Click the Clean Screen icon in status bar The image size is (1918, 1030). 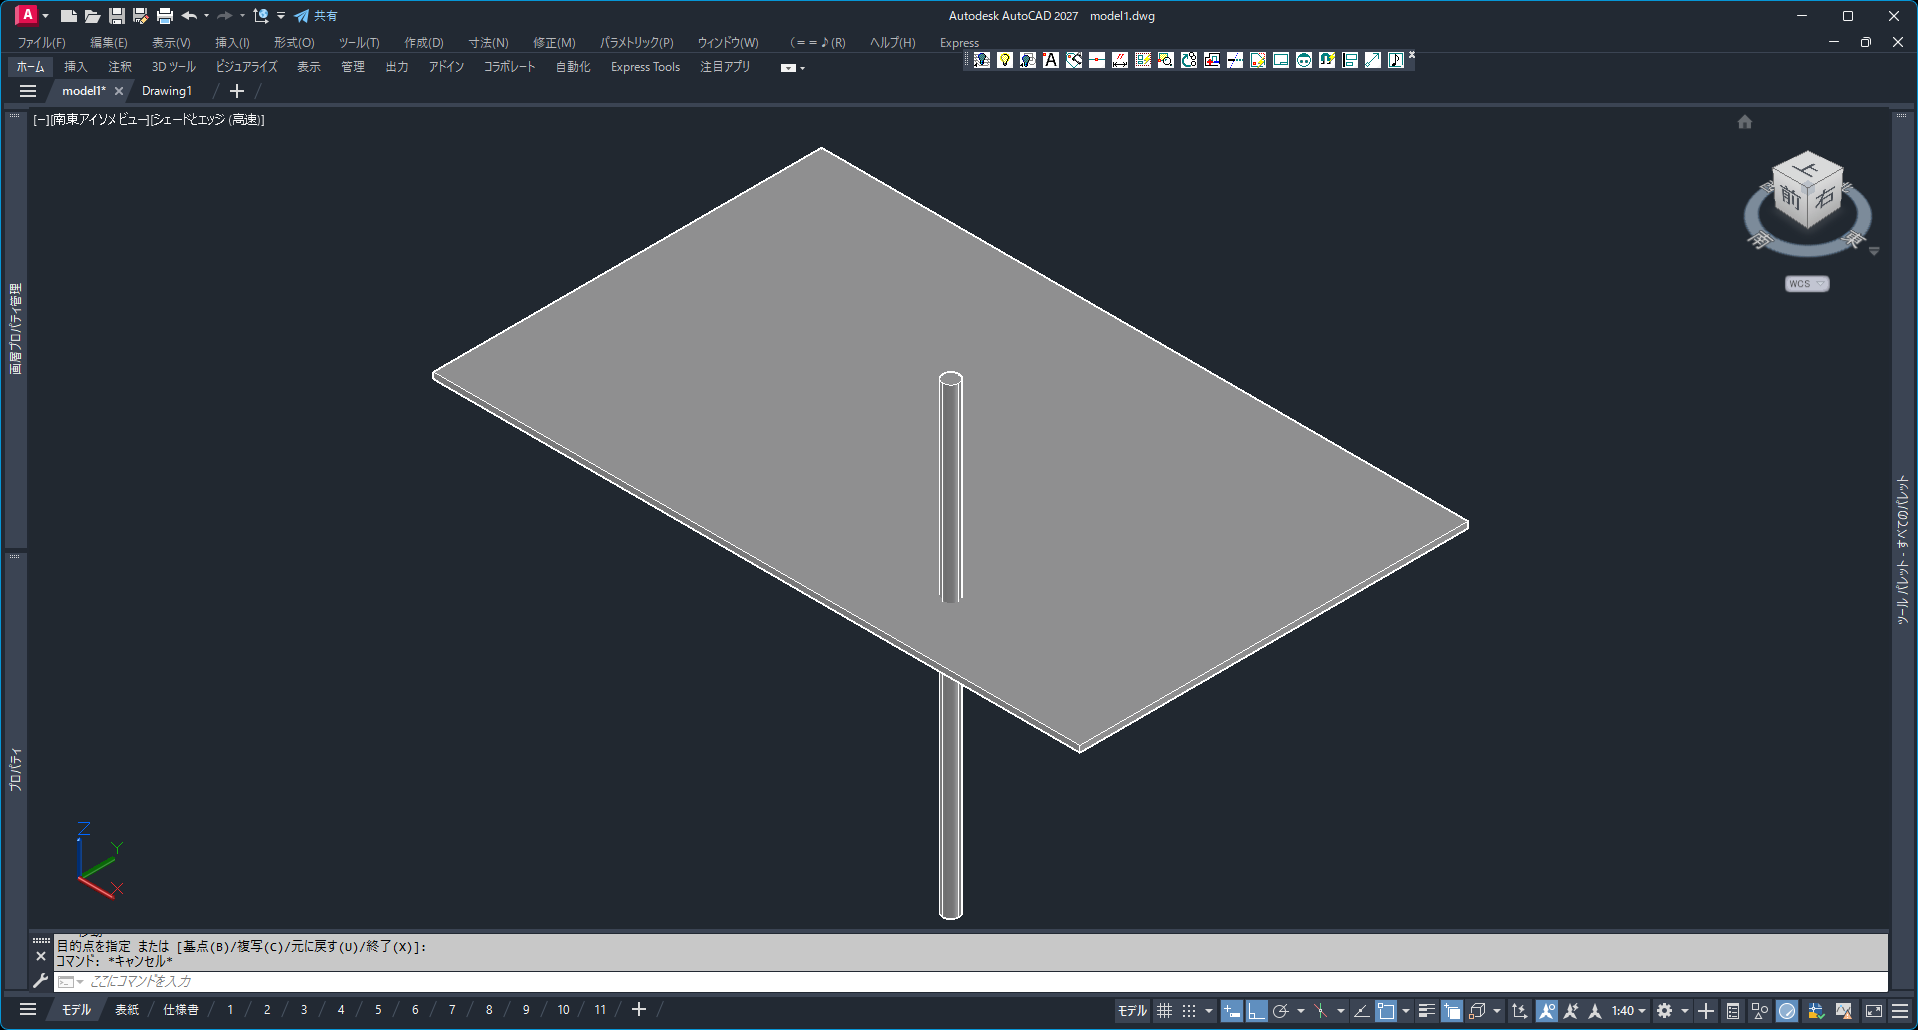click(1874, 1011)
